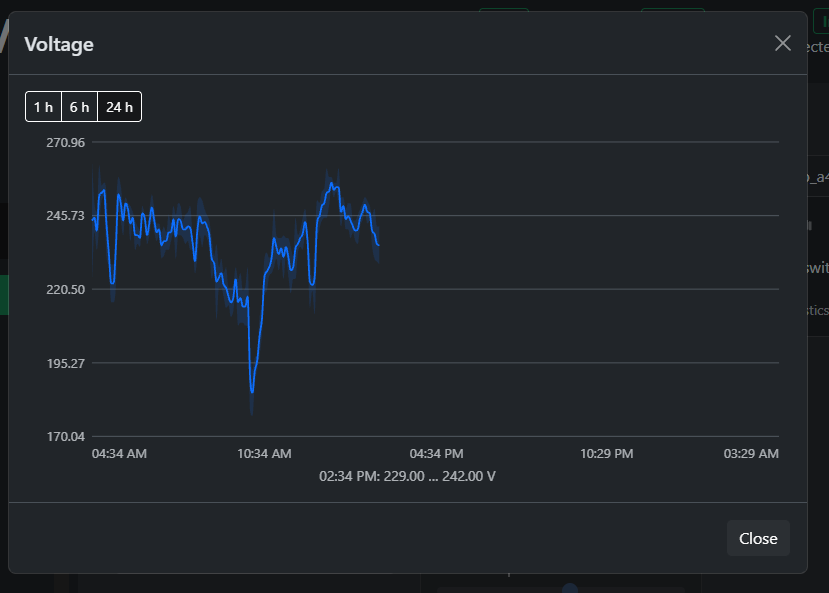Click the 10:34 AM time axis label

tap(264, 453)
